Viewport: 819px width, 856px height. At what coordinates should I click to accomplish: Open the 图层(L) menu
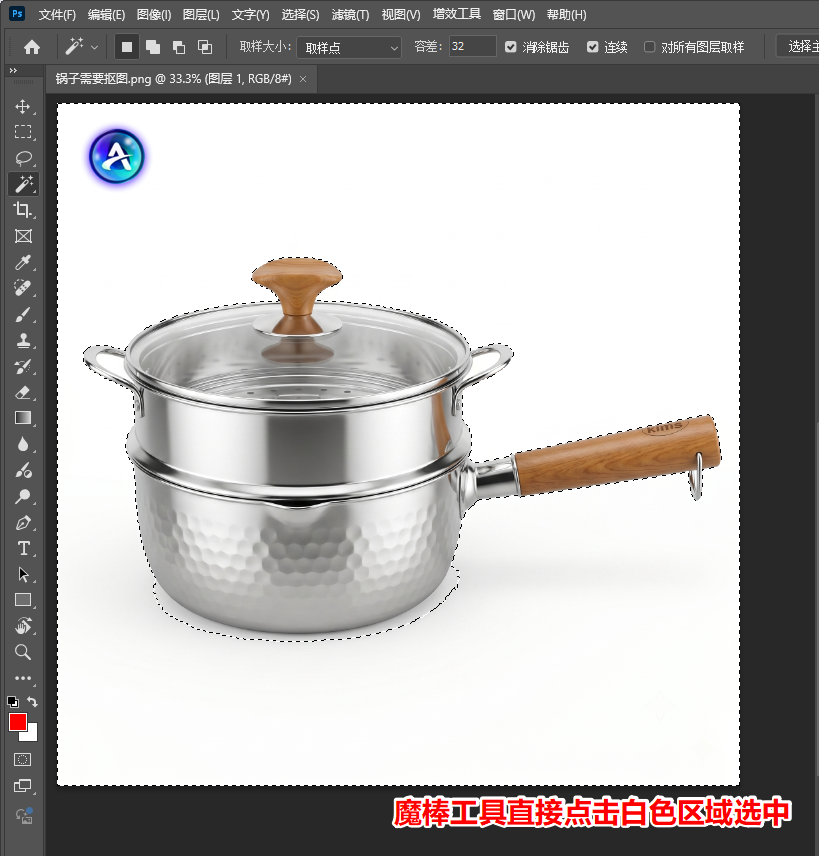[x=201, y=15]
